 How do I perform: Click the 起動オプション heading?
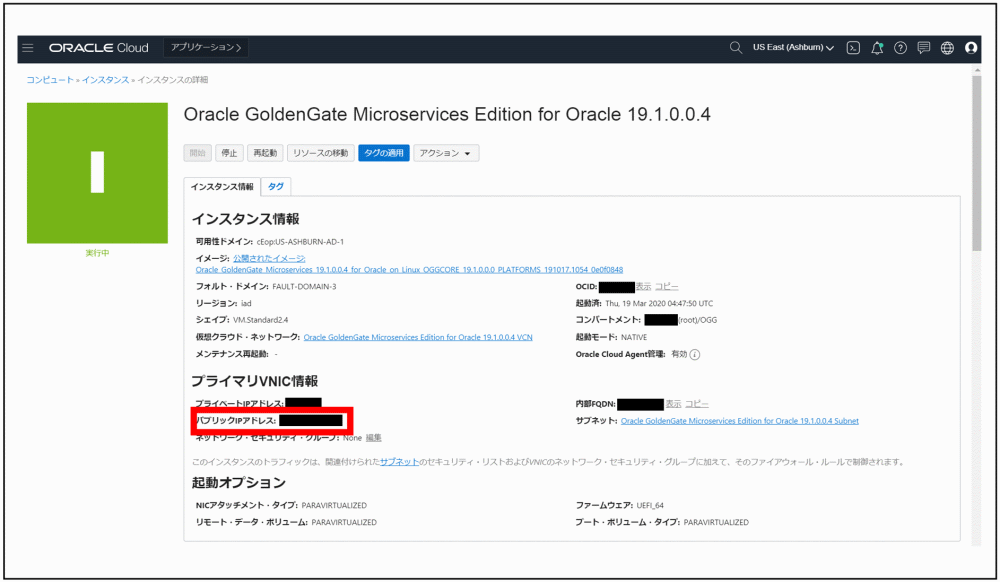click(239, 483)
